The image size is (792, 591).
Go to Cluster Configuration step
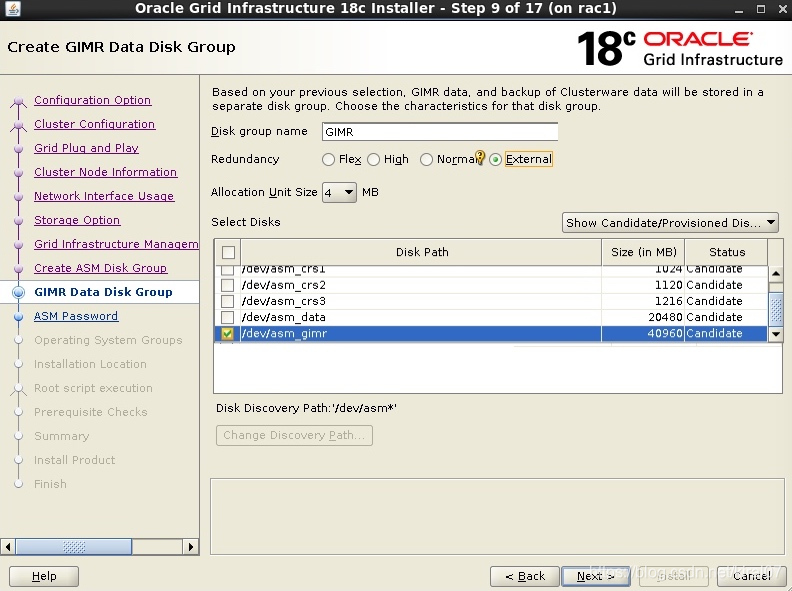click(94, 124)
